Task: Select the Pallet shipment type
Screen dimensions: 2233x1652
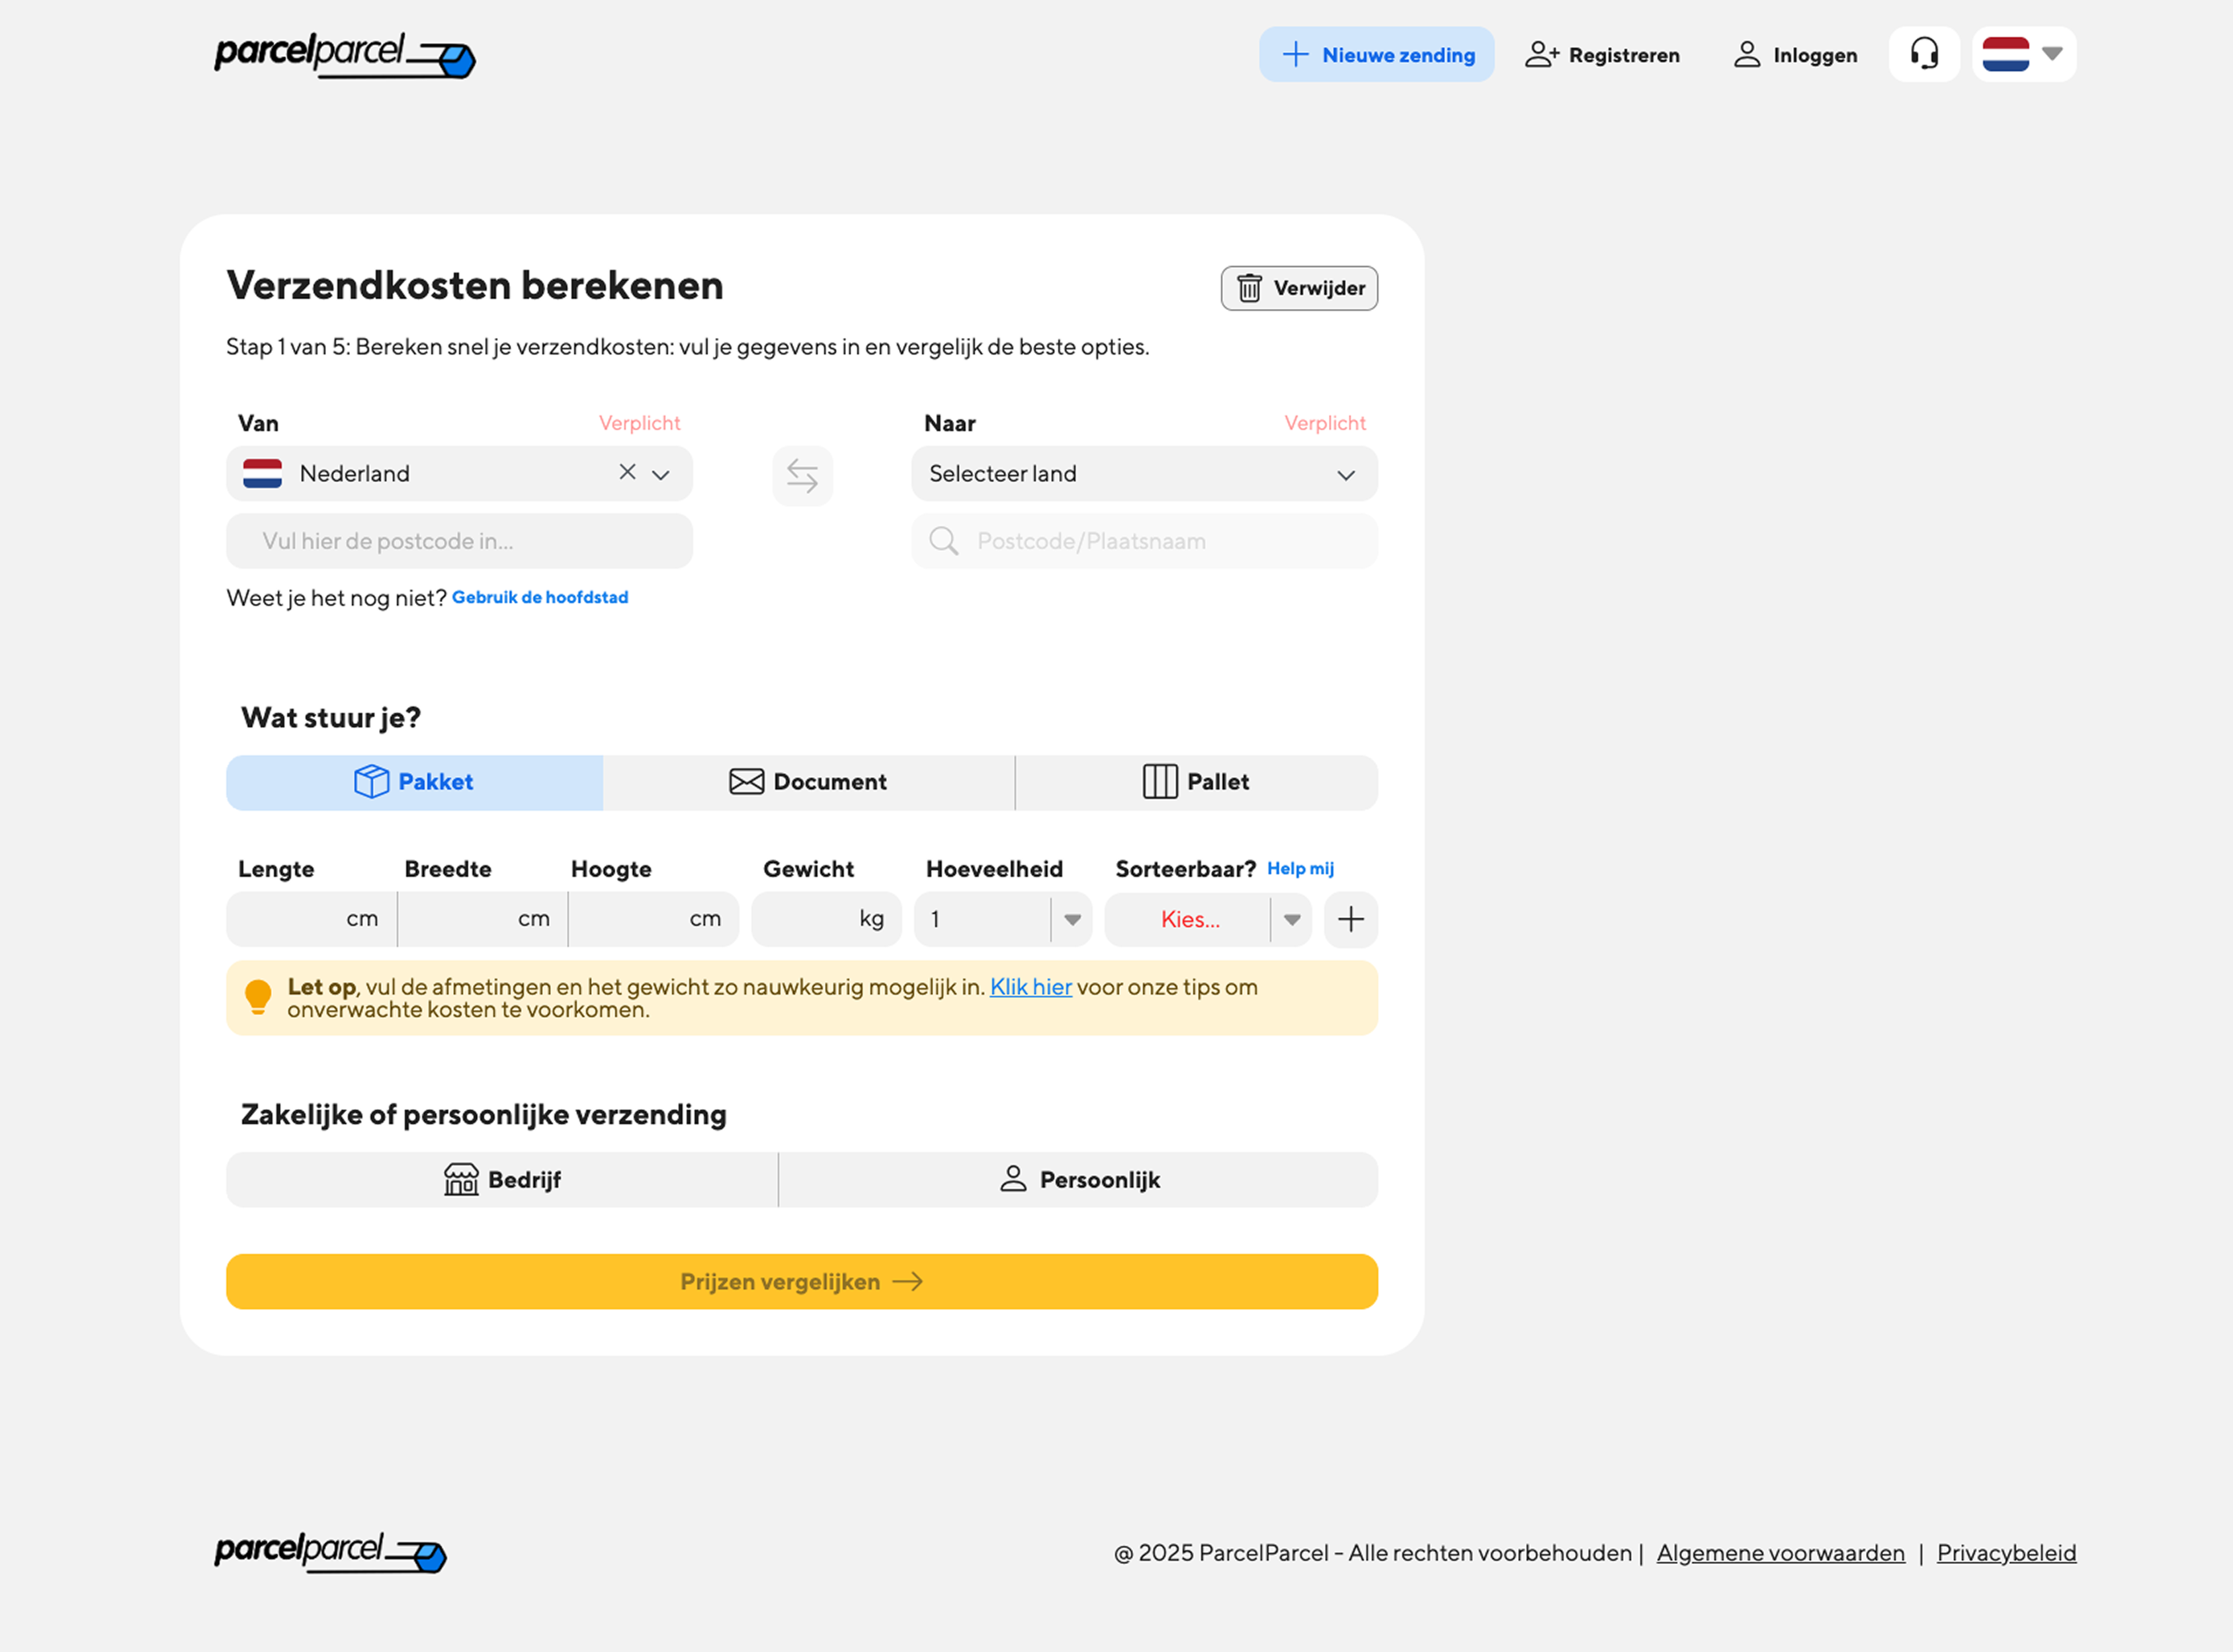Action: (x=1196, y=782)
